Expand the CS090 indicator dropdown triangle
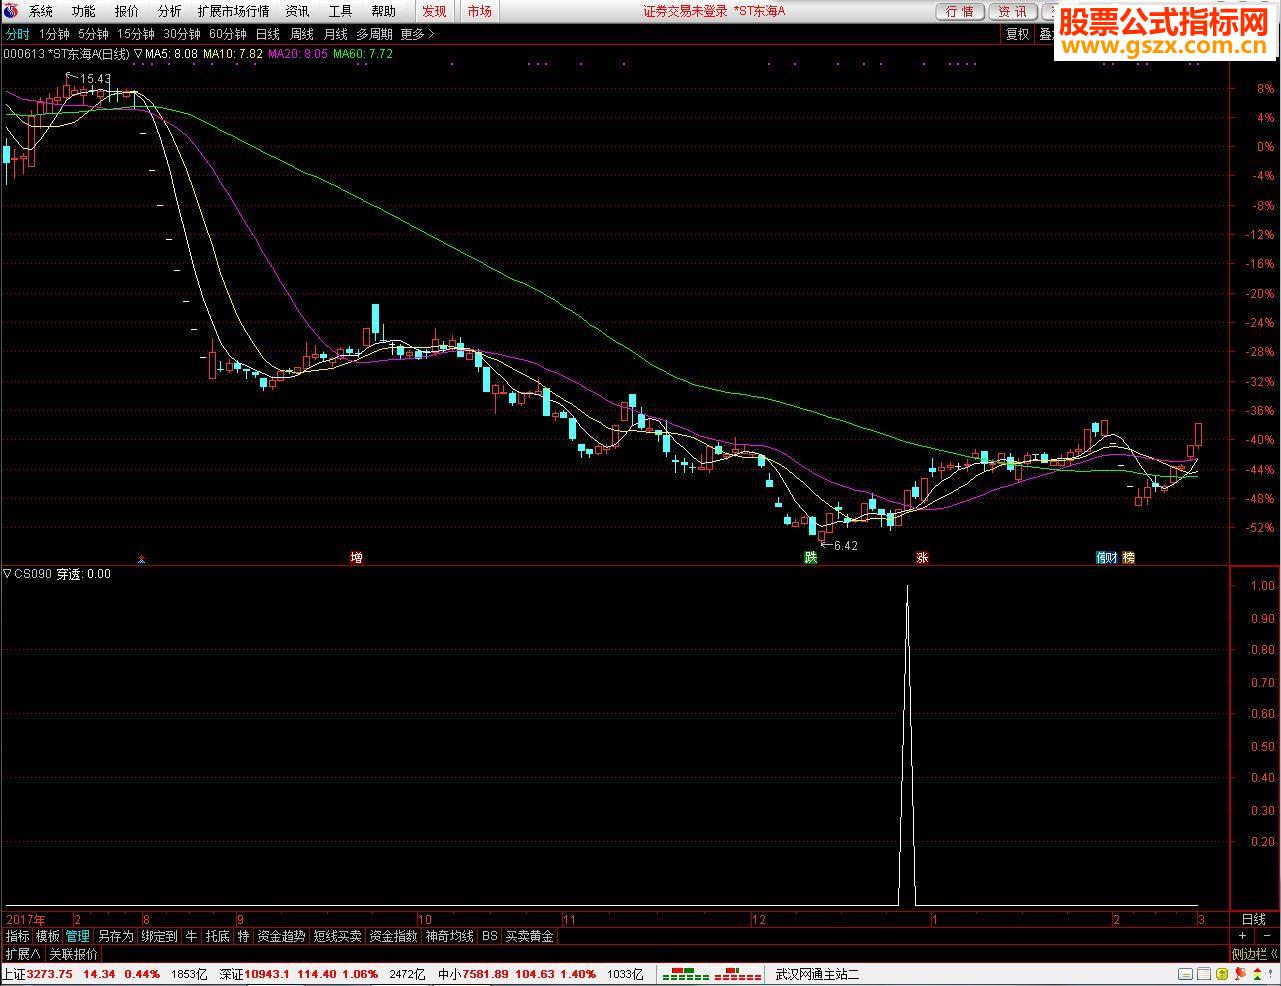Viewport: 1281px width, 986px height. point(7,574)
